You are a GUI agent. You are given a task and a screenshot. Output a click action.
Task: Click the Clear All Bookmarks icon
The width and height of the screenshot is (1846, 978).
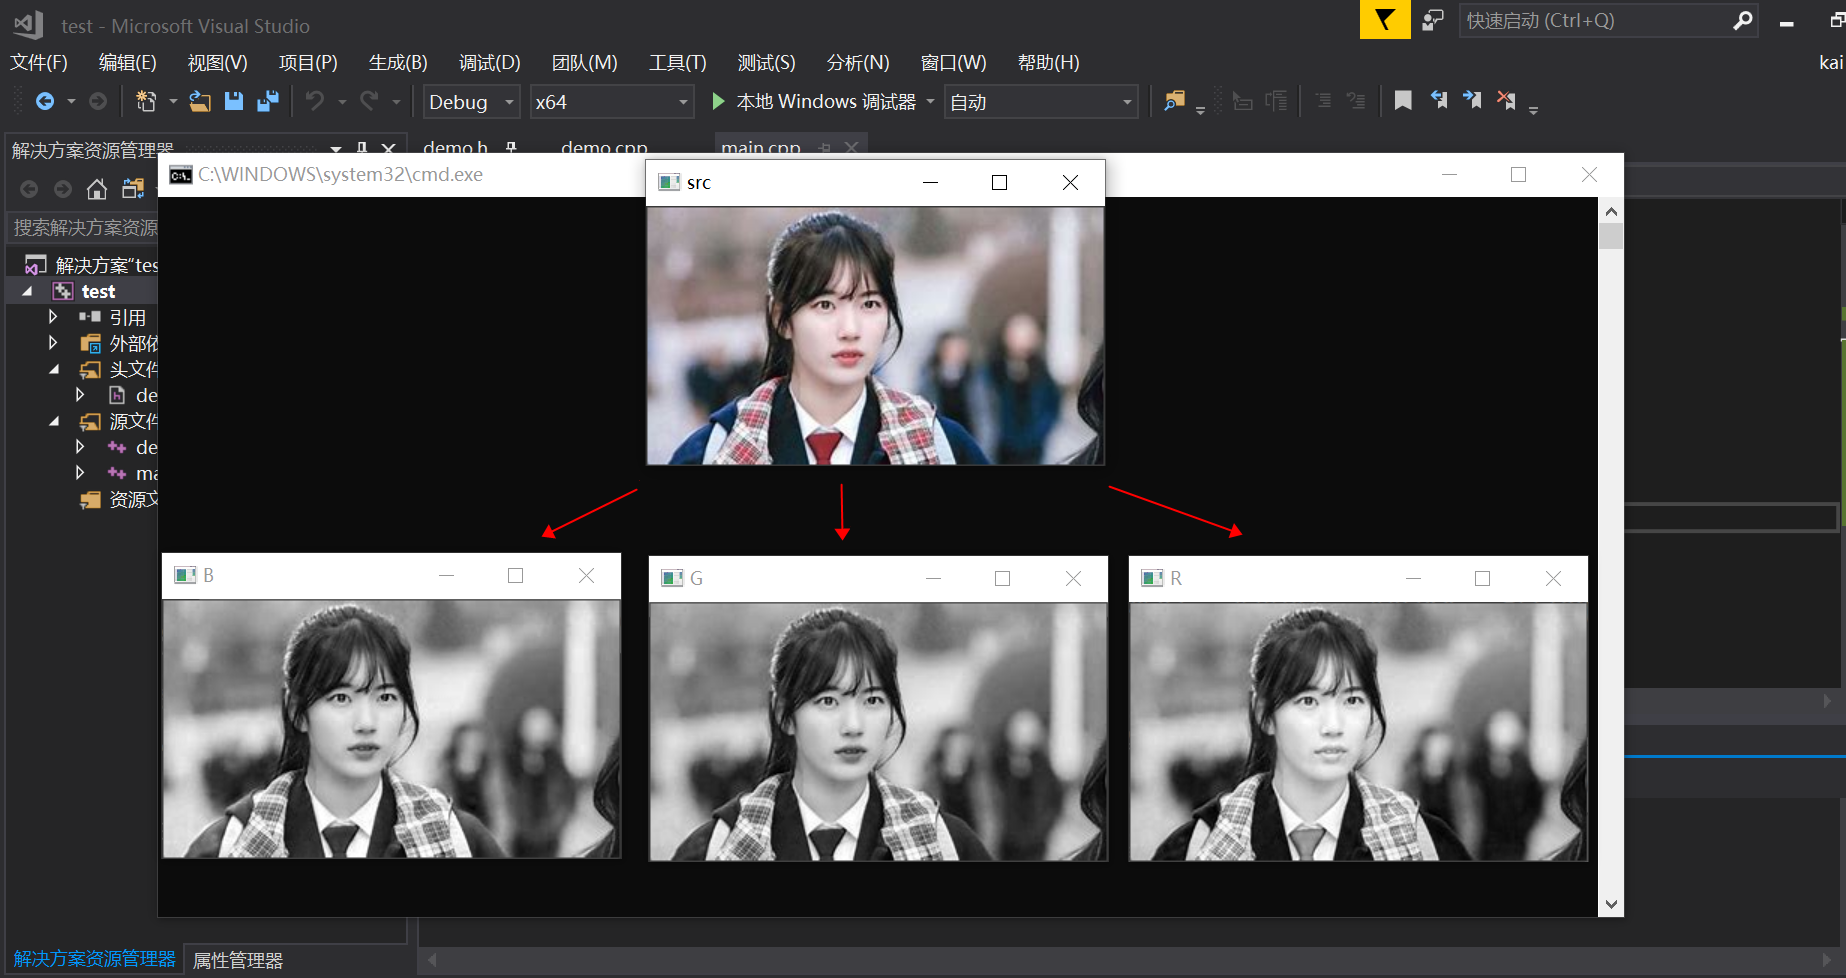point(1506,100)
